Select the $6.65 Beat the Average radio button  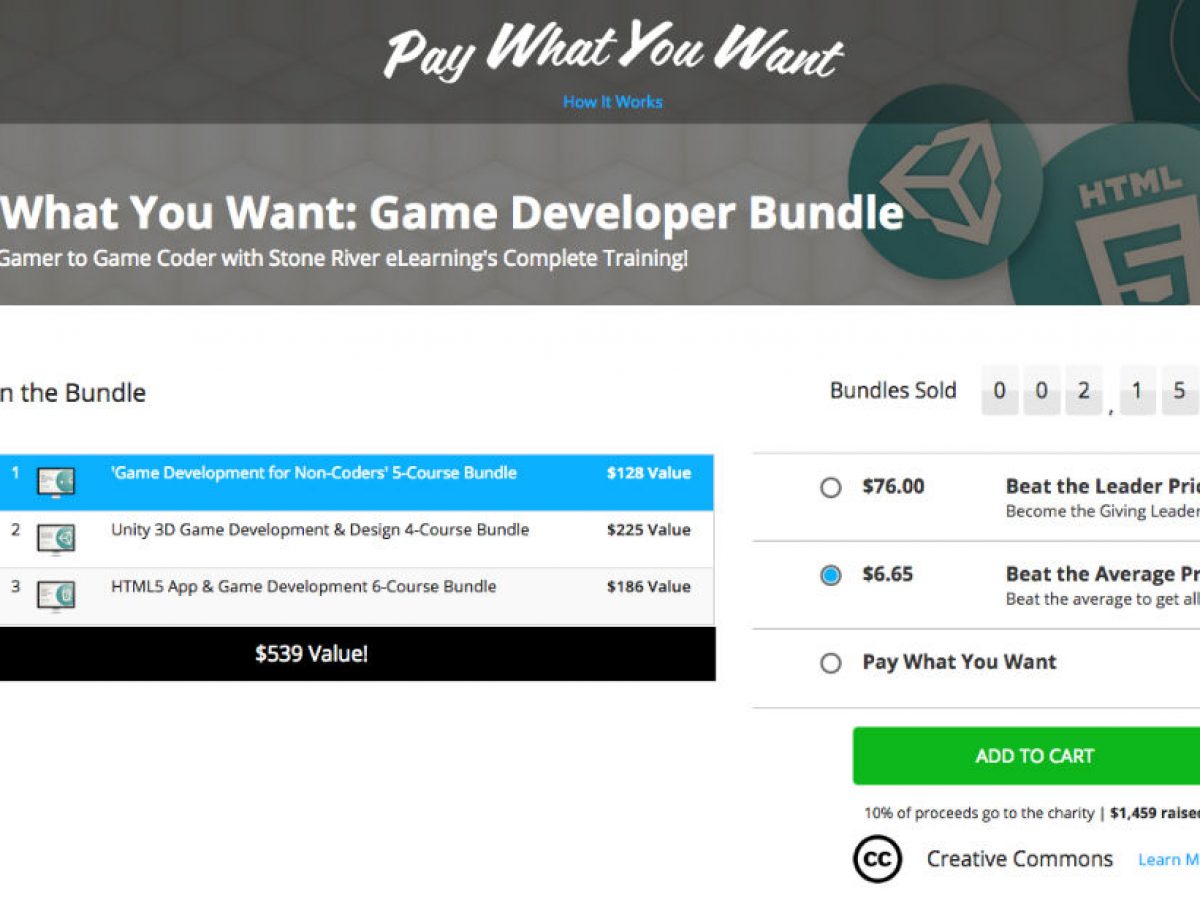[831, 575]
